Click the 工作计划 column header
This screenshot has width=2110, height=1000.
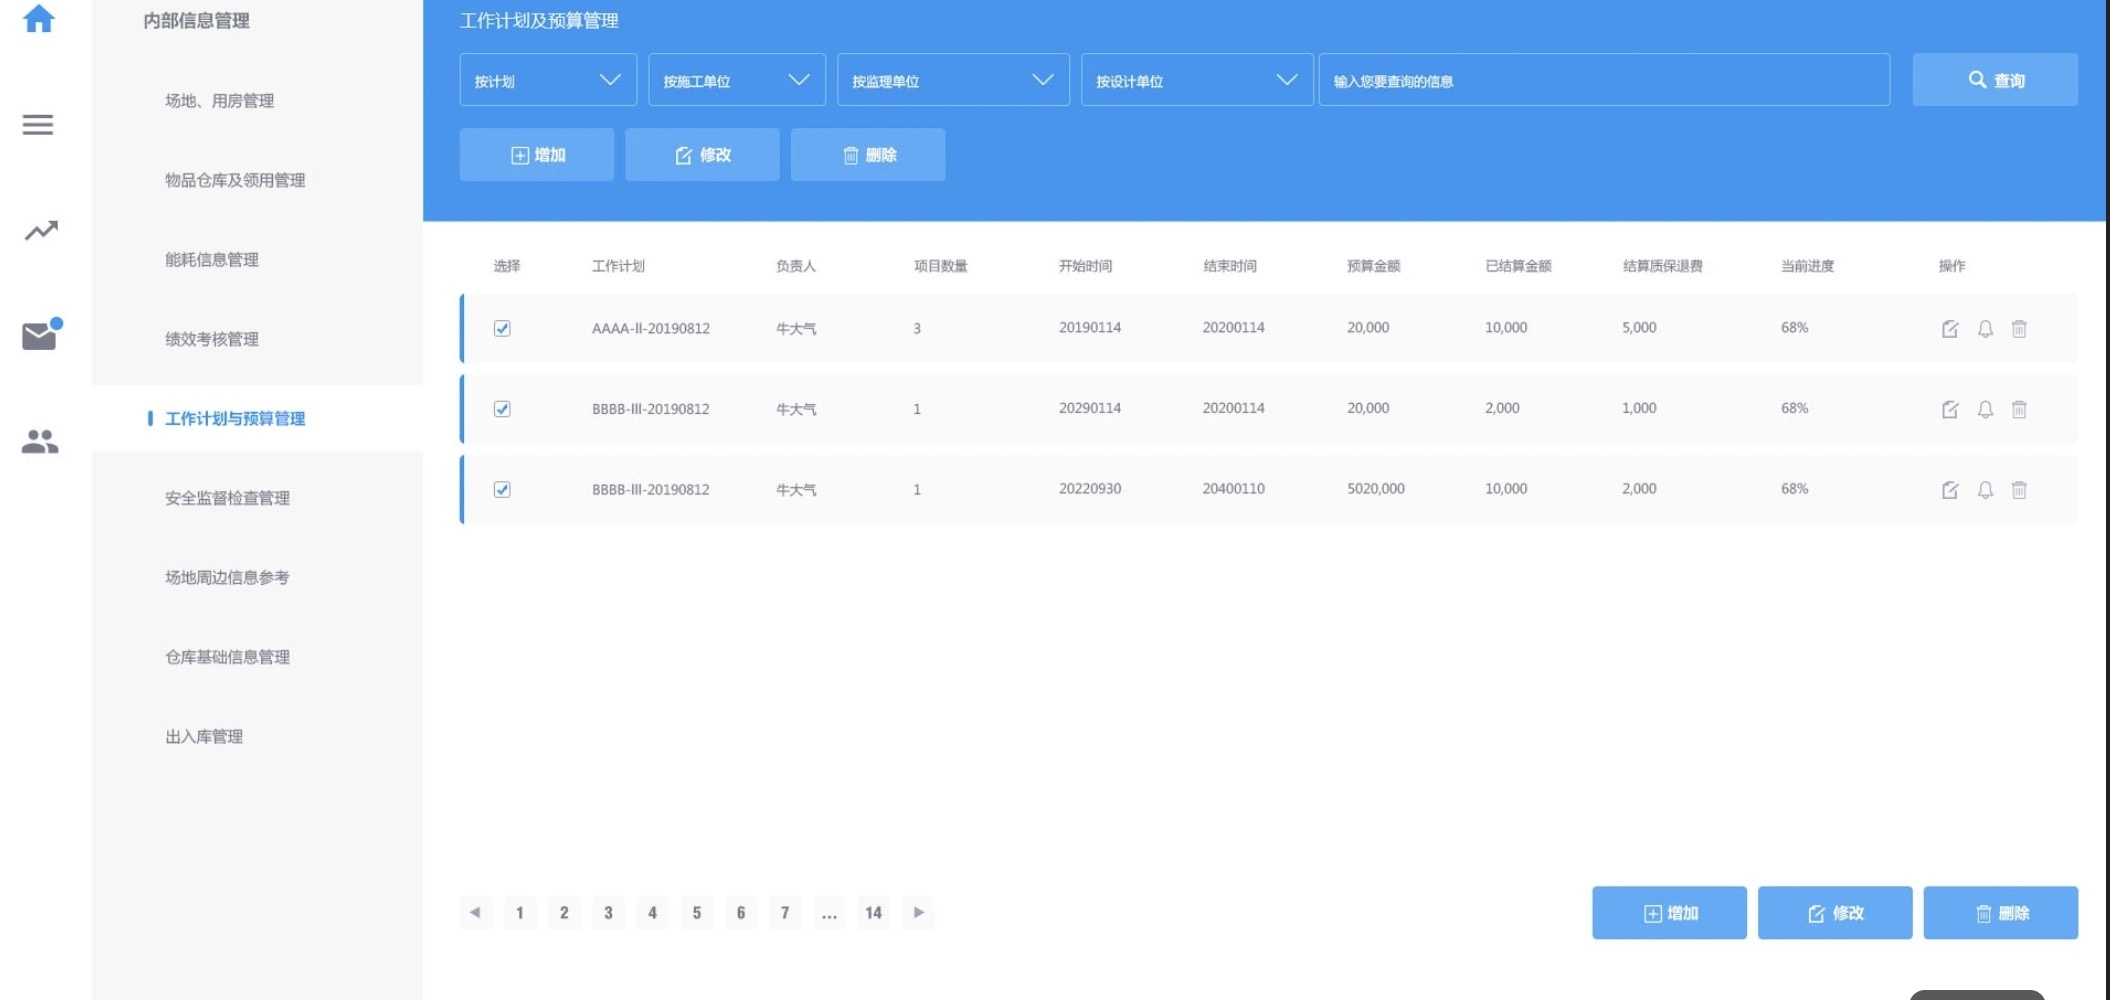[618, 266]
